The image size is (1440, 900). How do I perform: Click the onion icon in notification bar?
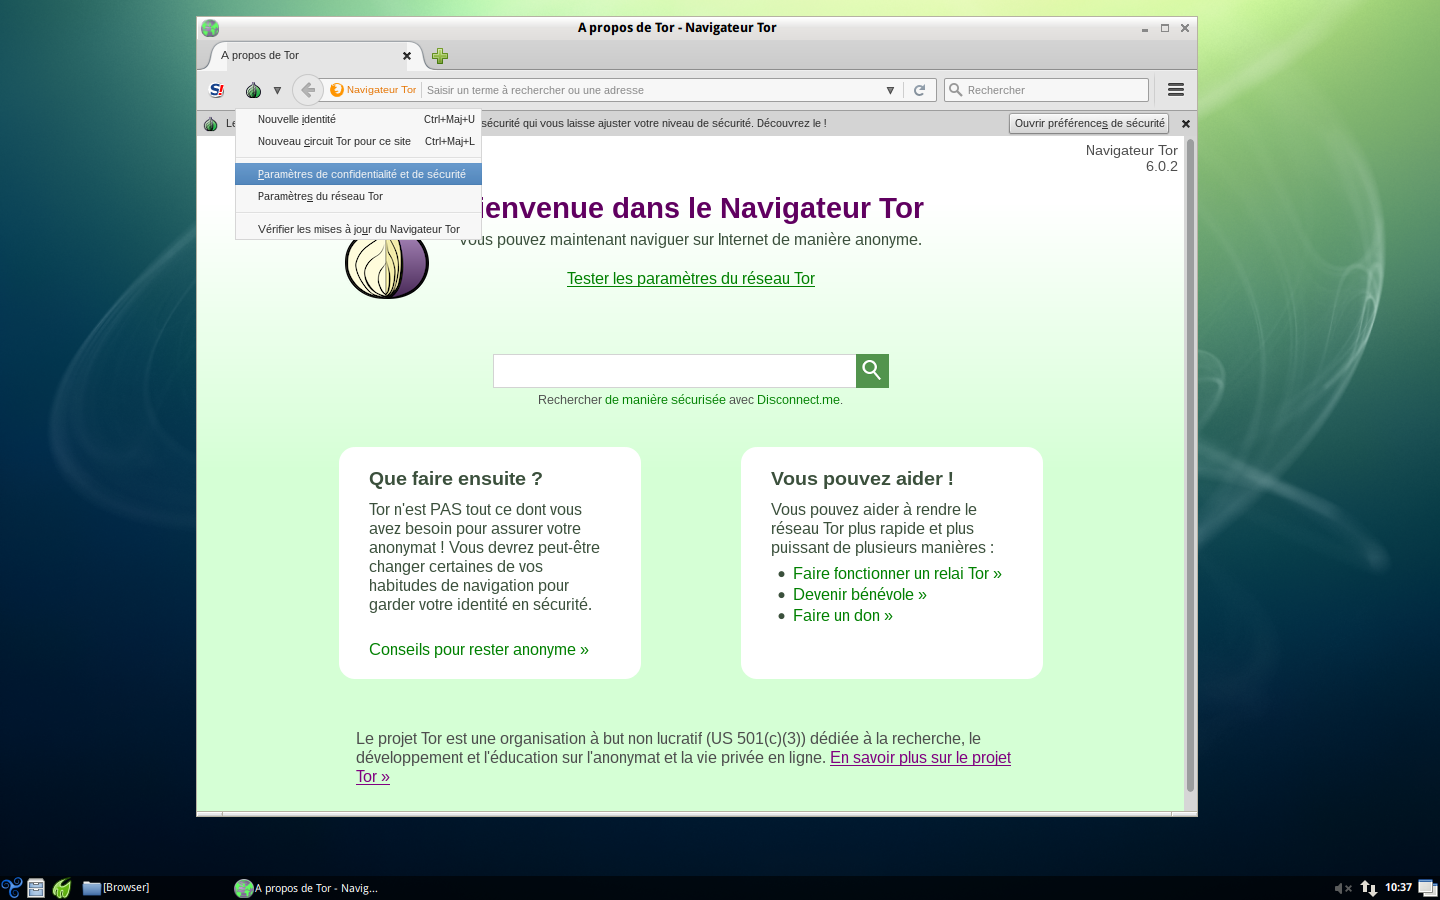tap(210, 124)
